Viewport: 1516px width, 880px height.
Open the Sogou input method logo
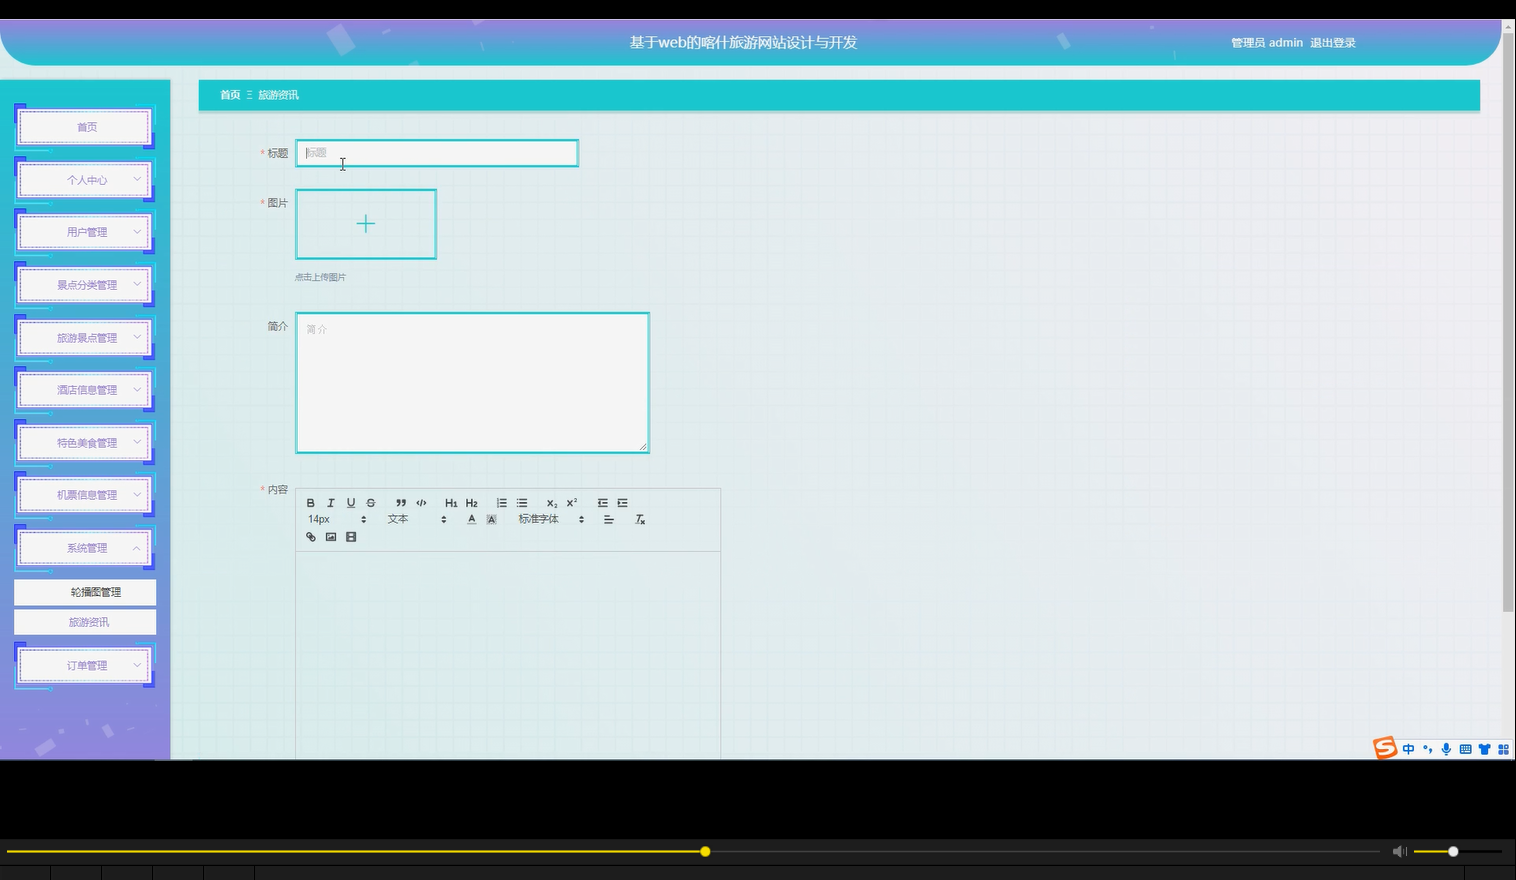click(x=1385, y=748)
